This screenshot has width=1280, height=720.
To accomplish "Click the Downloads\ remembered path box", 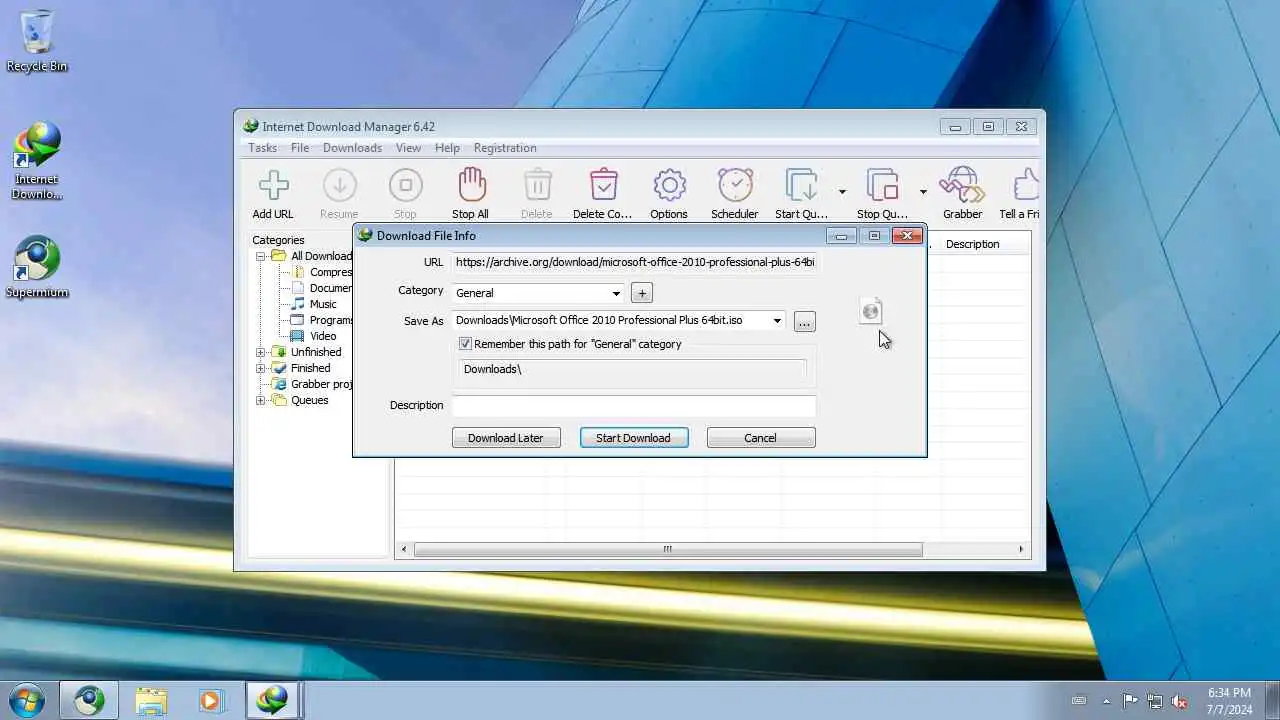I will (x=633, y=369).
